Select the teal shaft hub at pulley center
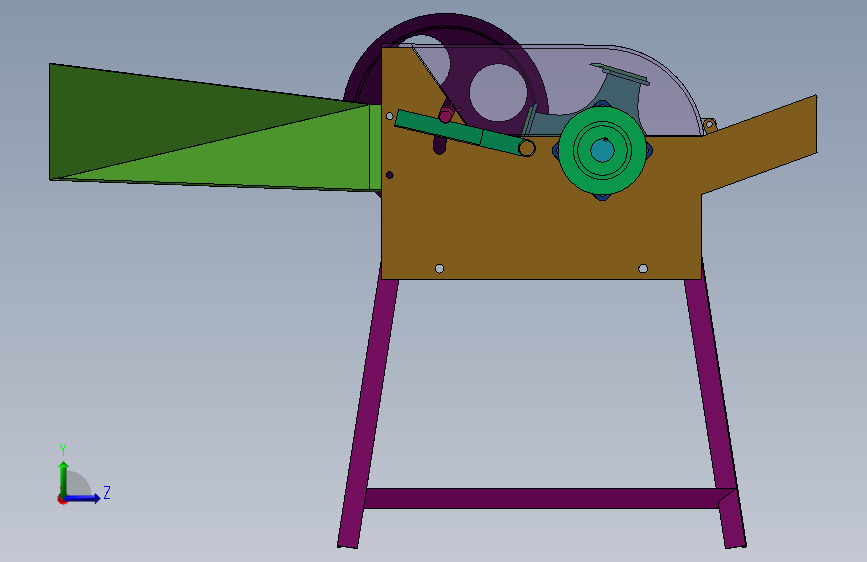 point(602,150)
